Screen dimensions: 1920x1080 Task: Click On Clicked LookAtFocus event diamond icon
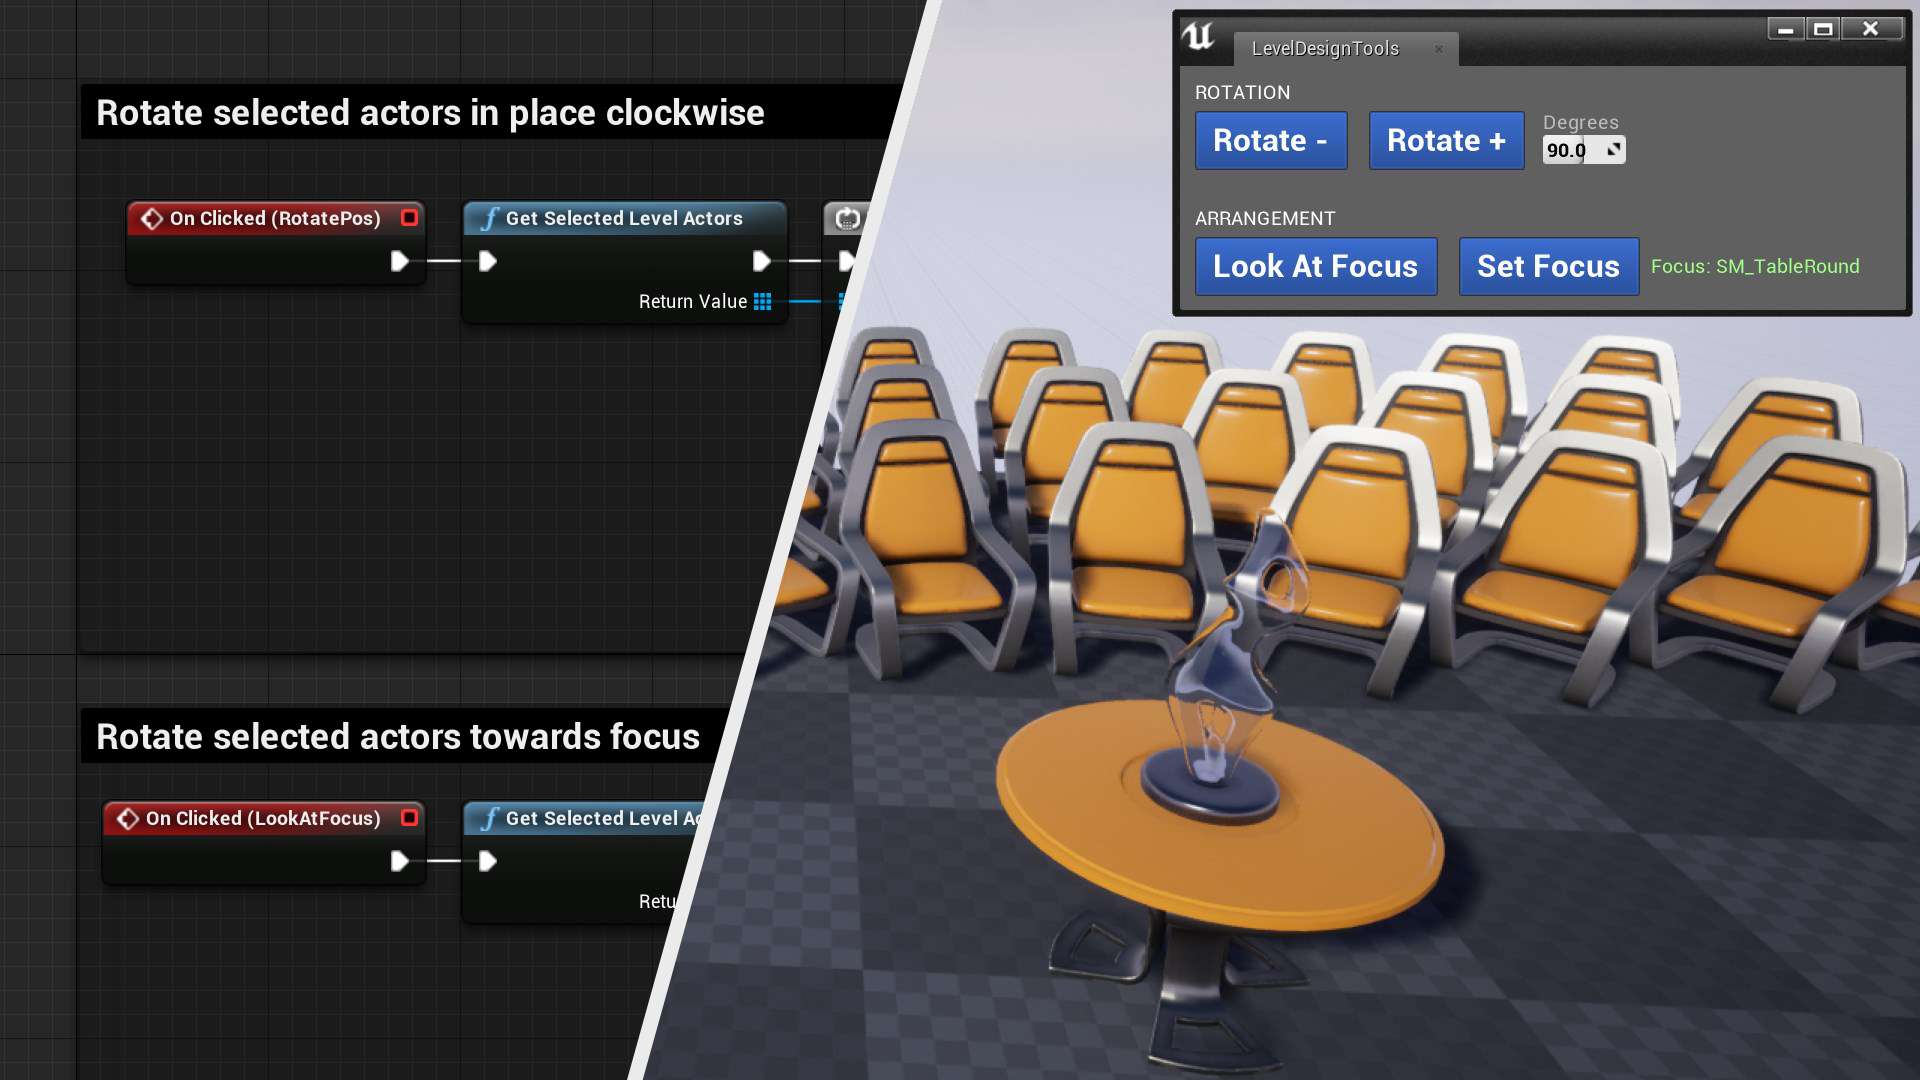[x=128, y=818]
